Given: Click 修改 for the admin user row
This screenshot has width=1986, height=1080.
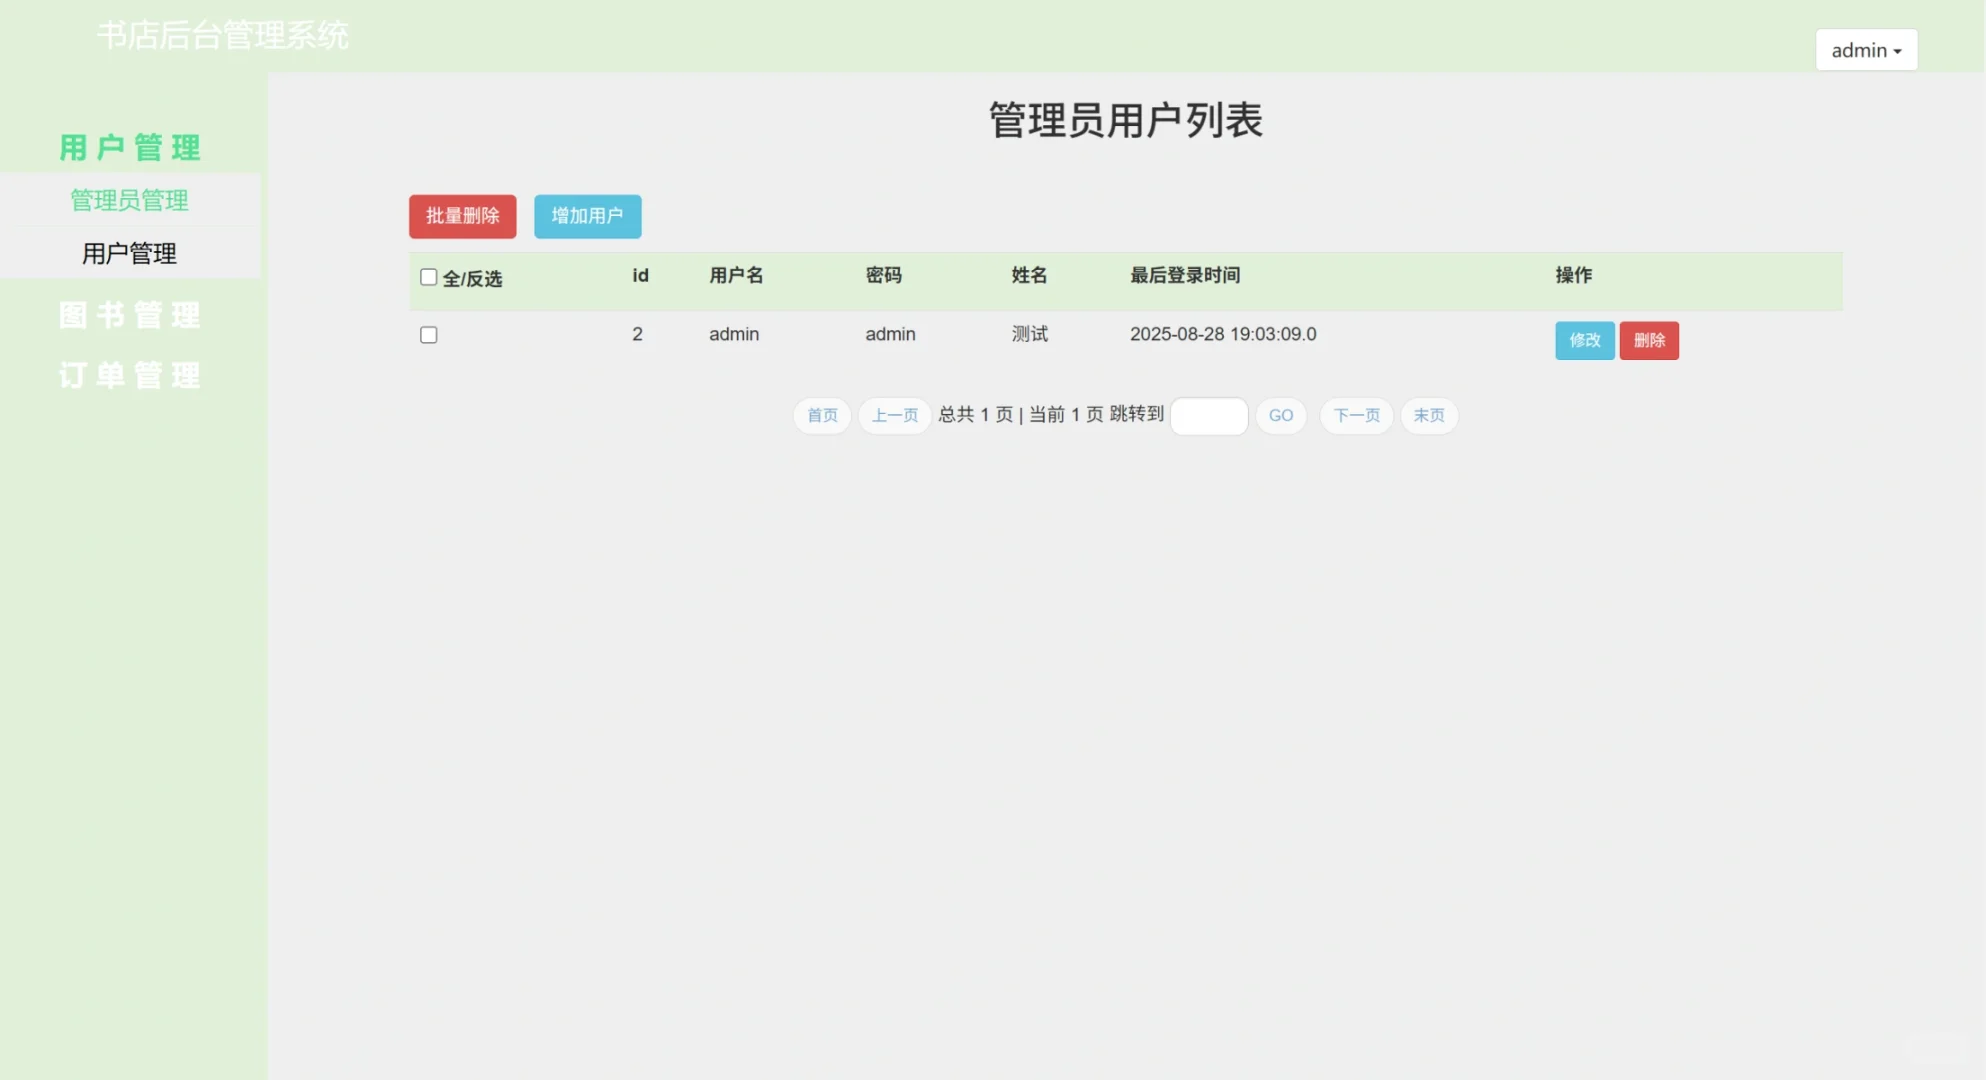Looking at the screenshot, I should (1584, 340).
